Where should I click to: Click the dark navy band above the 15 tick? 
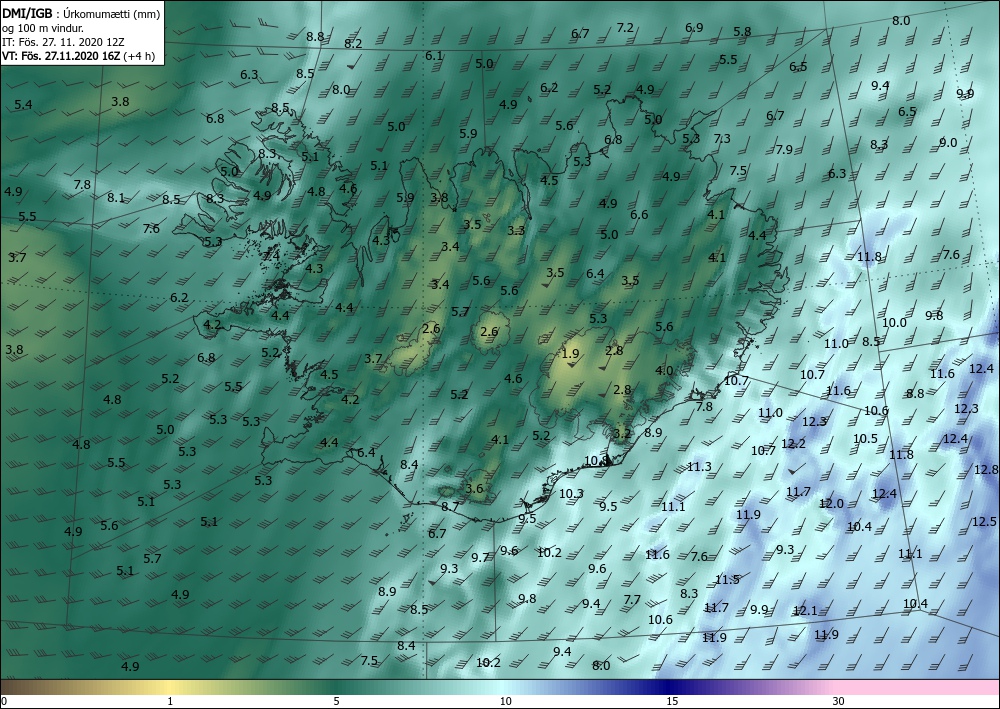(x=672, y=687)
